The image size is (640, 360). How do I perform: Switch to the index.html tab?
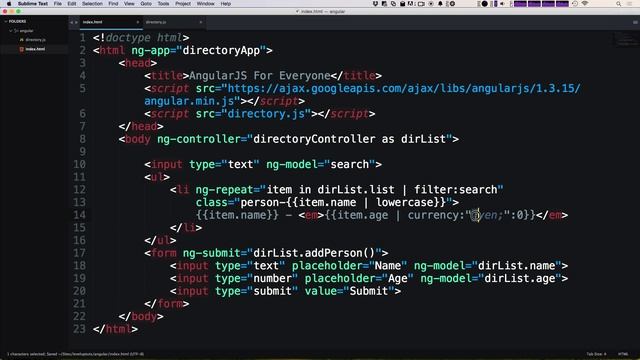click(111, 22)
